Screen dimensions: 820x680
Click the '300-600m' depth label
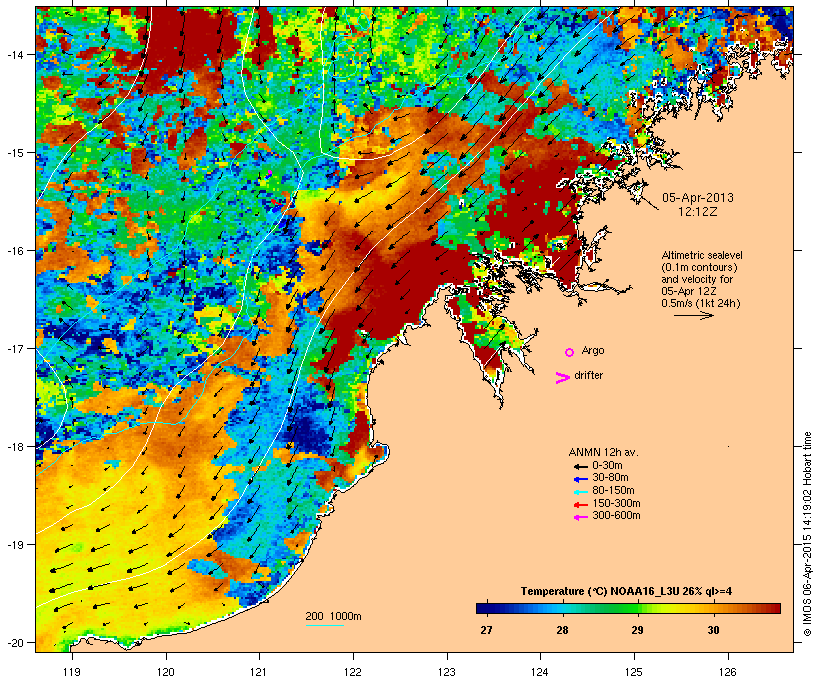tap(616, 516)
